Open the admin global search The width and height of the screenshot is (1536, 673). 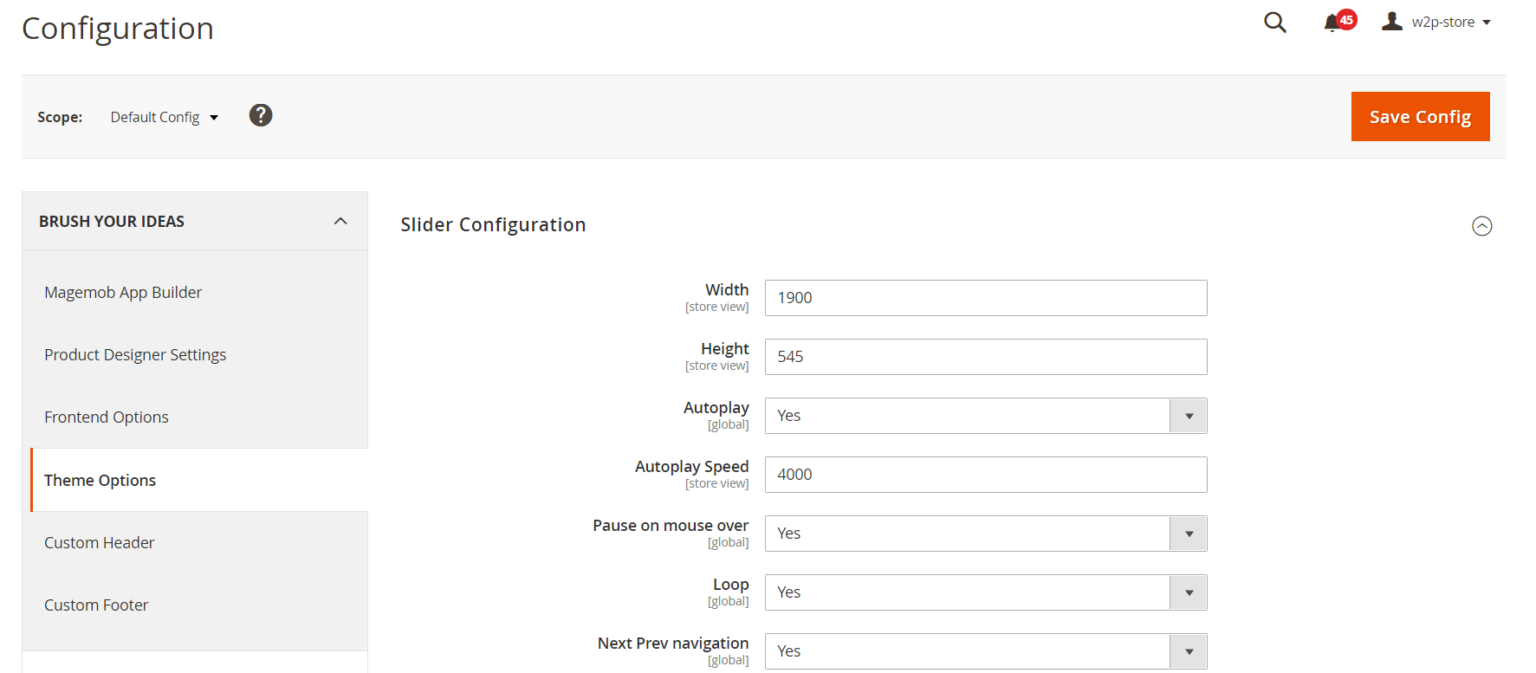coord(1275,21)
